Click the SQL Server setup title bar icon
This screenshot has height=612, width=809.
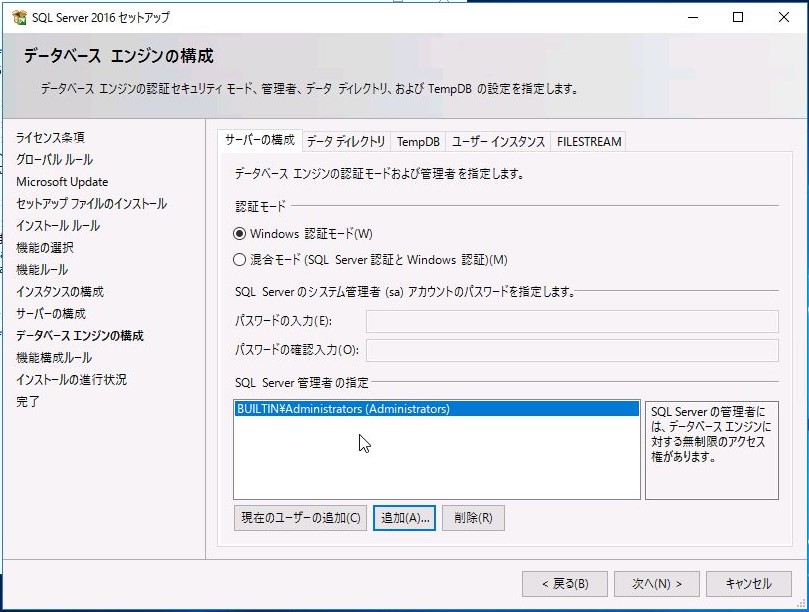point(20,17)
